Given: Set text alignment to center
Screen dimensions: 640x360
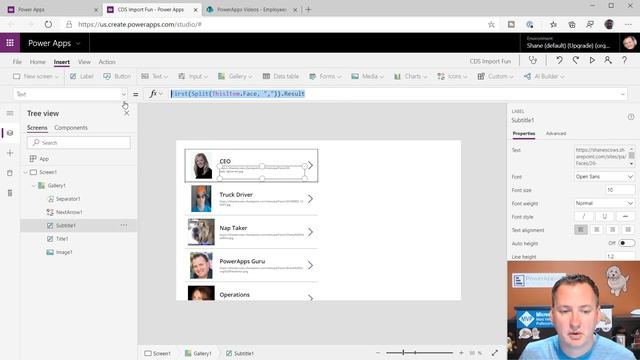Looking at the screenshot, I should (597, 230).
